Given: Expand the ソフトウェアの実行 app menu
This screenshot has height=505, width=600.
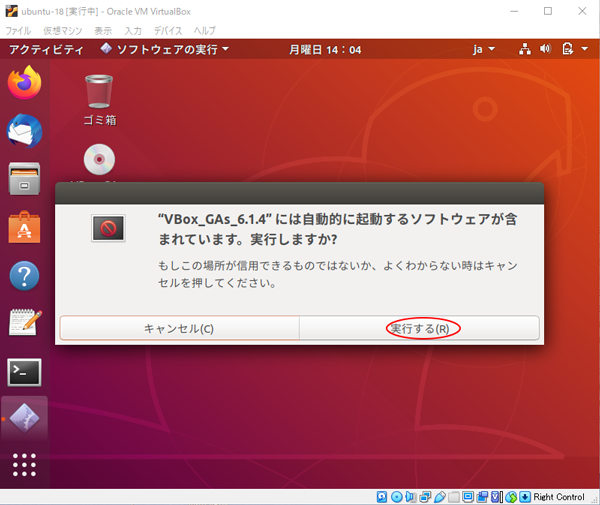Looking at the screenshot, I should click(x=165, y=49).
